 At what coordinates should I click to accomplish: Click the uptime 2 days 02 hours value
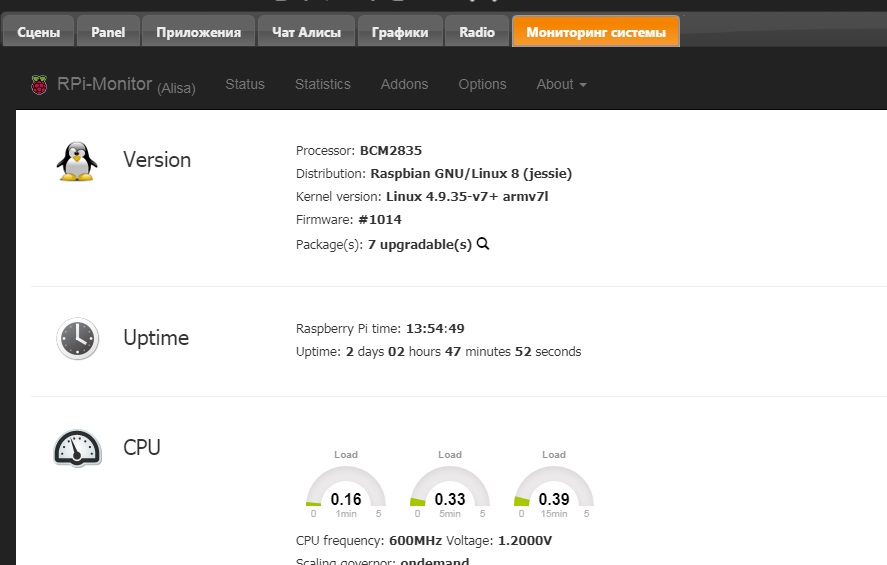pos(463,352)
